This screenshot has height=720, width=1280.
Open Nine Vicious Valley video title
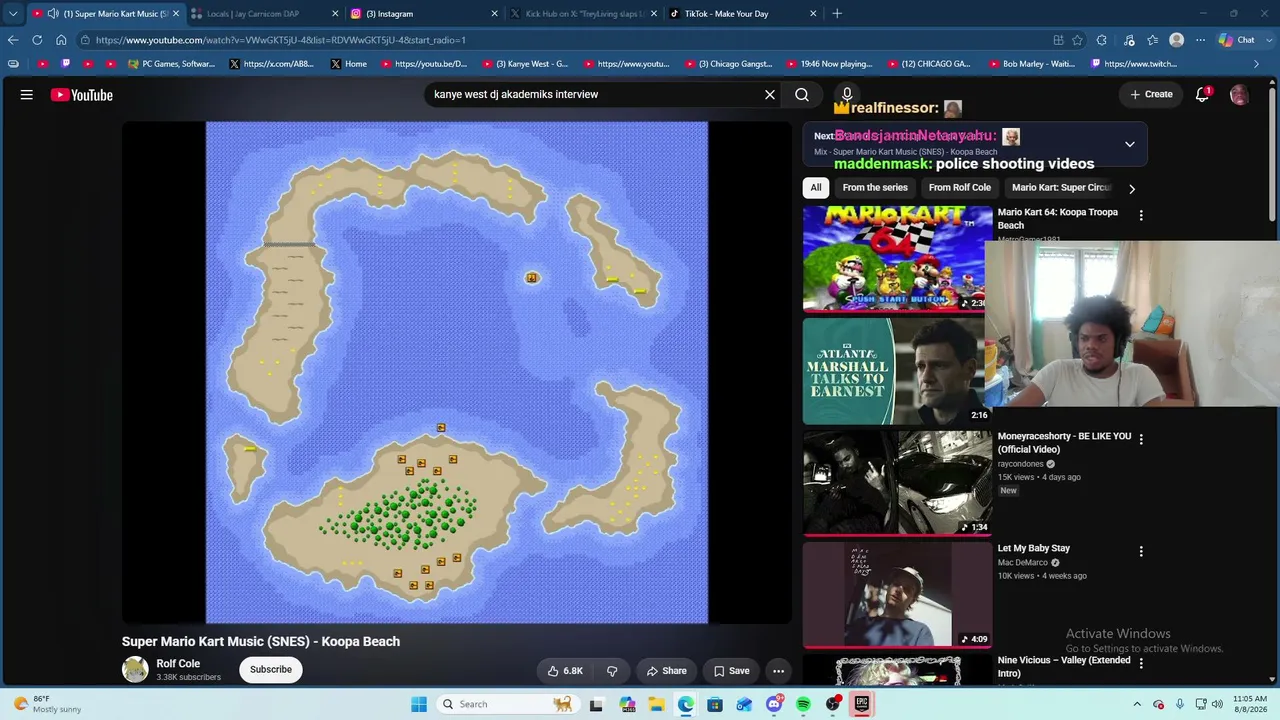(x=1064, y=667)
